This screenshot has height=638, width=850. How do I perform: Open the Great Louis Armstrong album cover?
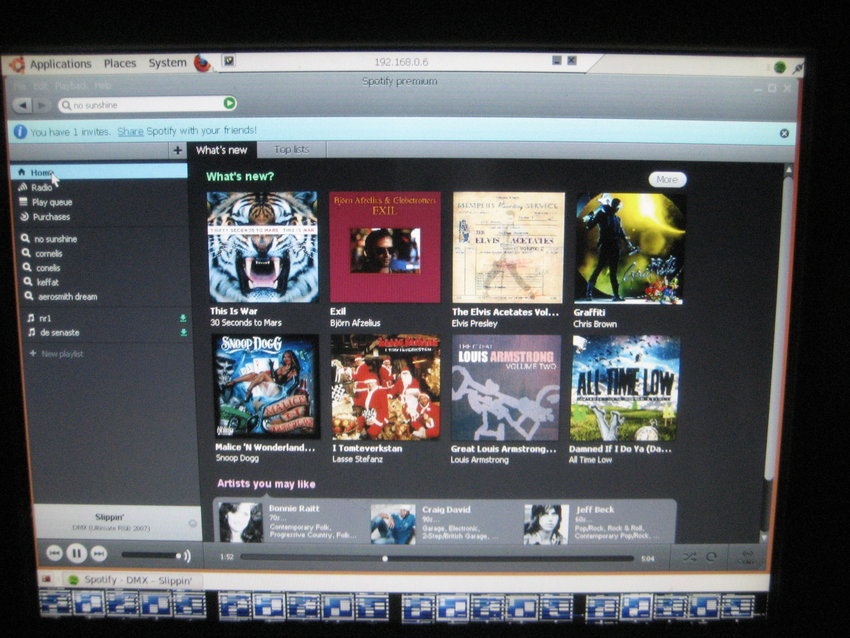pos(506,388)
